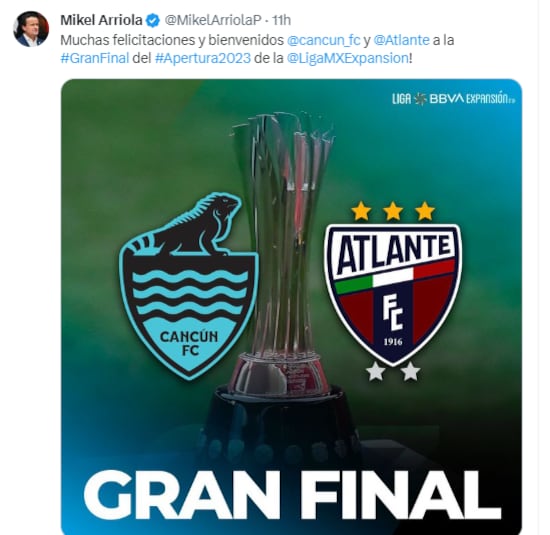Click the Cancún FC iguana crest
Viewport: 550px width, 535px height.
coord(188,286)
